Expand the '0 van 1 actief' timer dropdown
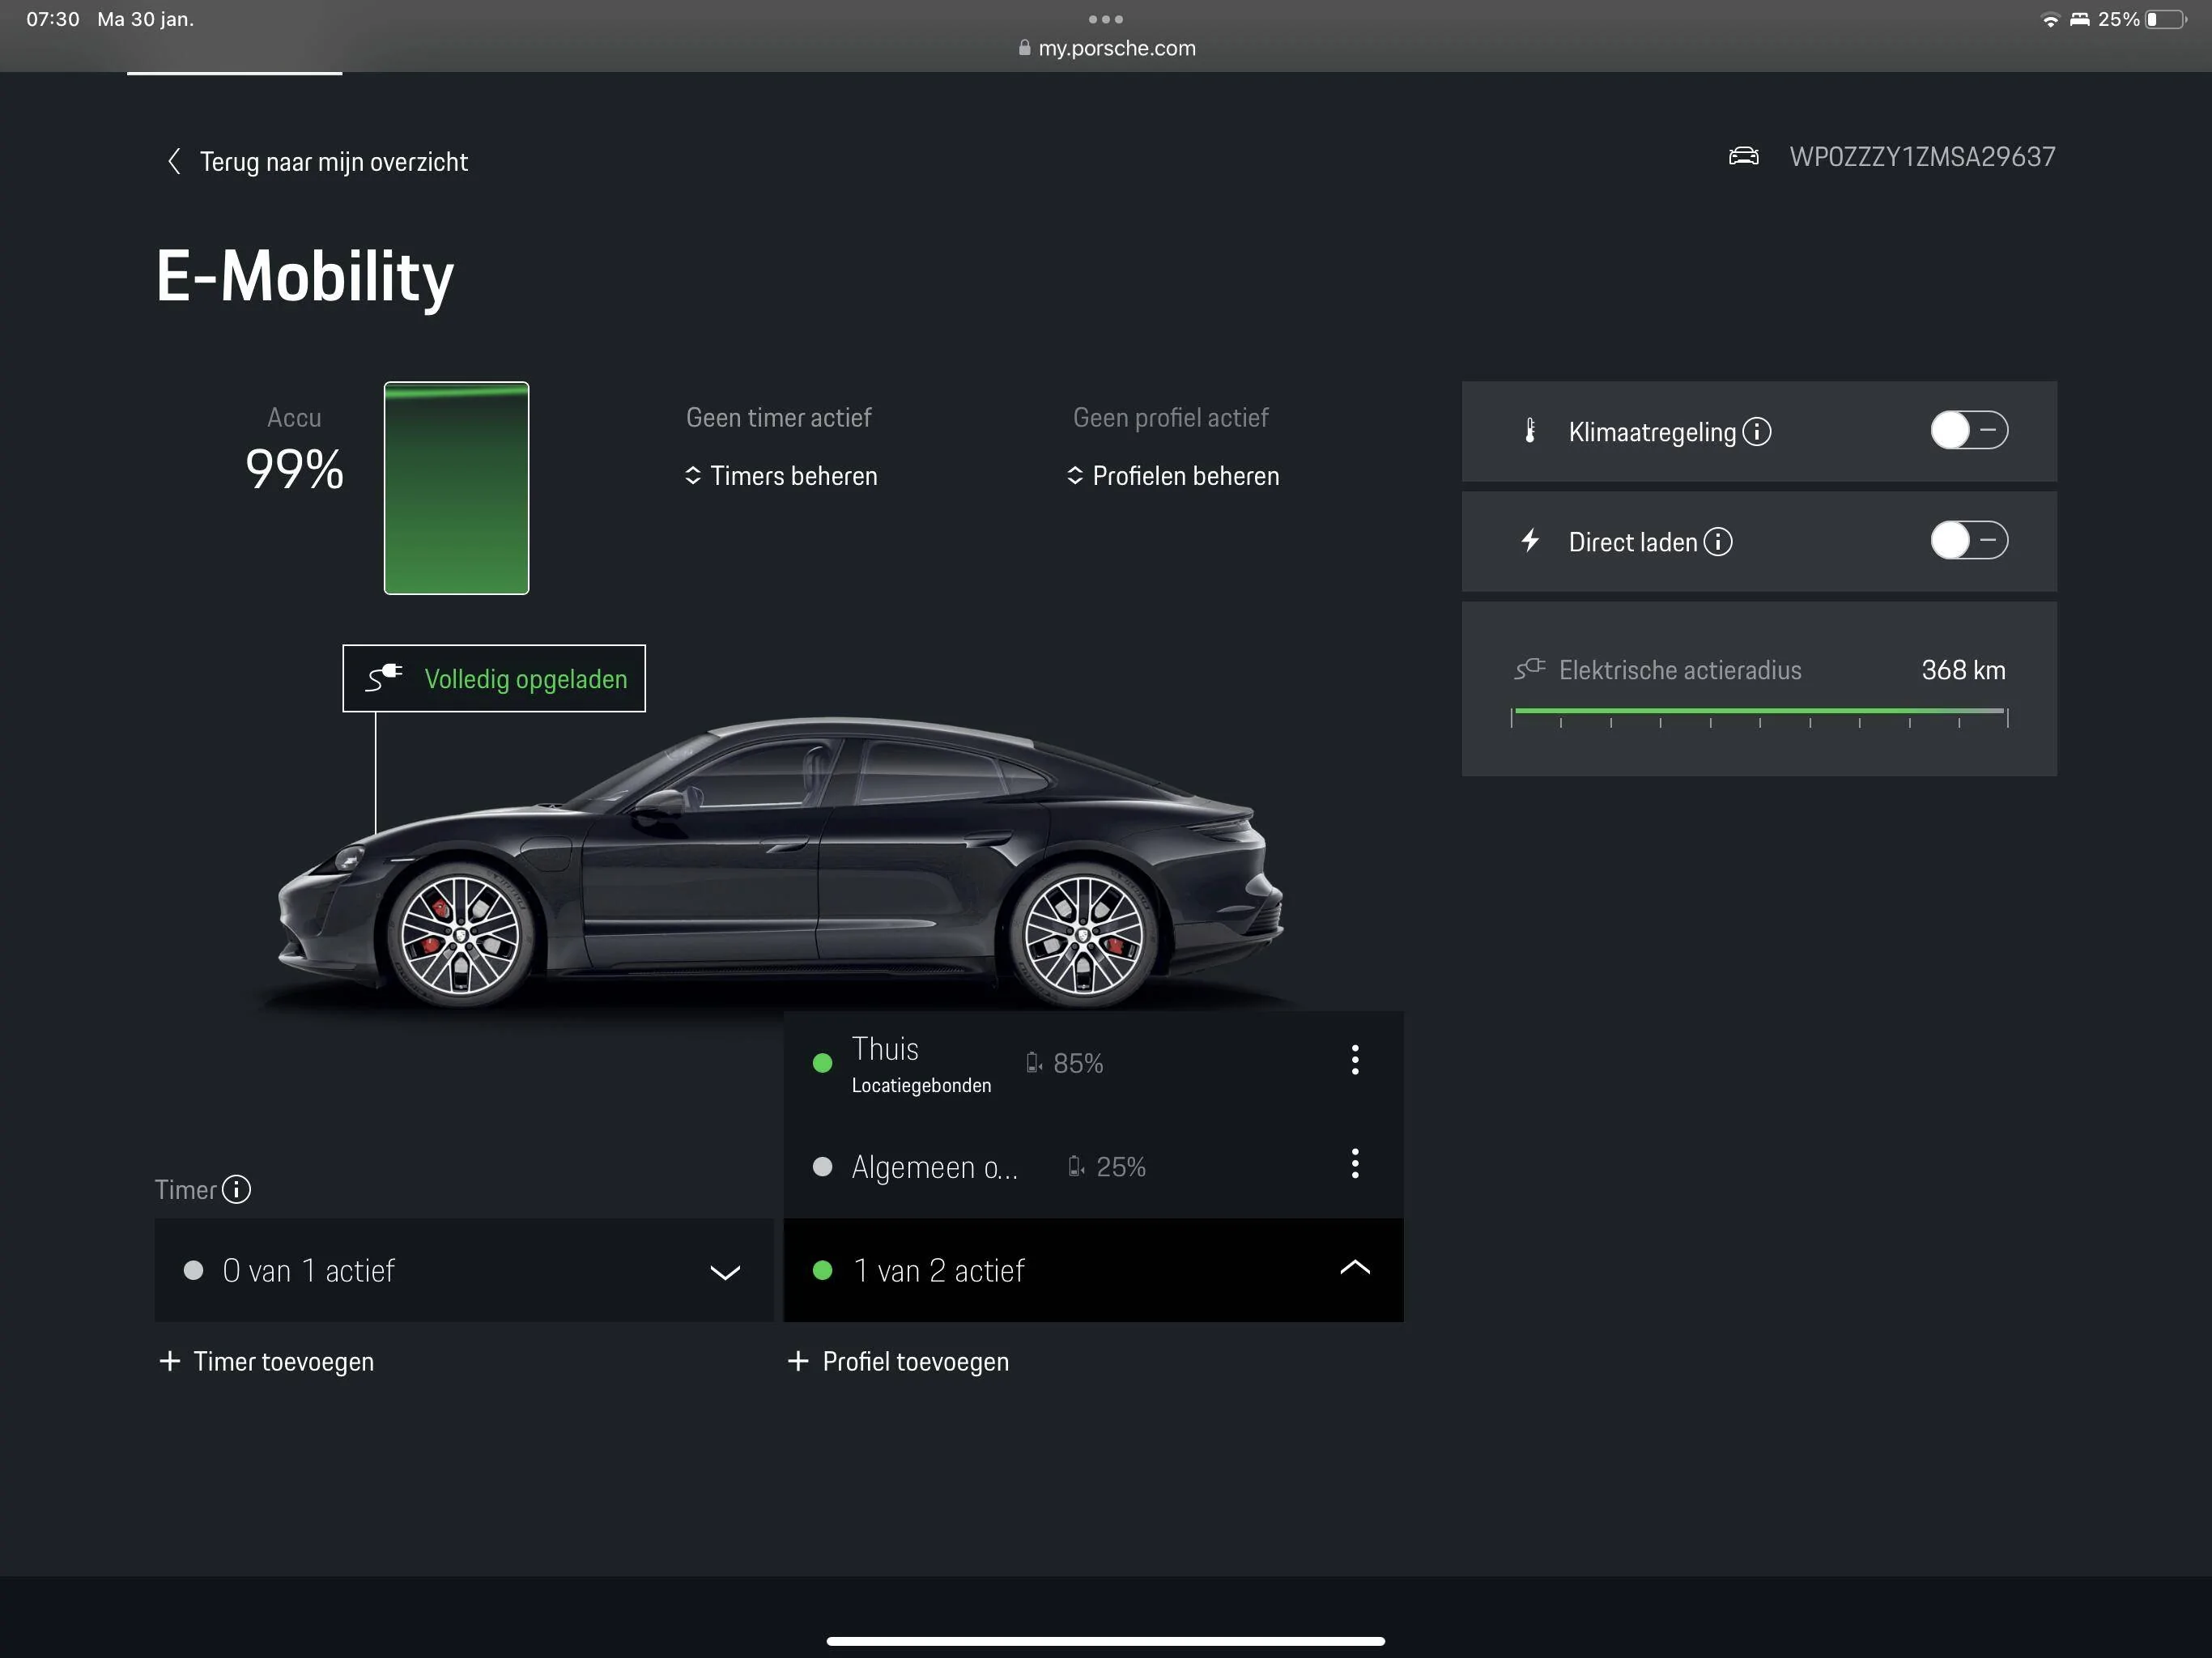 (464, 1270)
